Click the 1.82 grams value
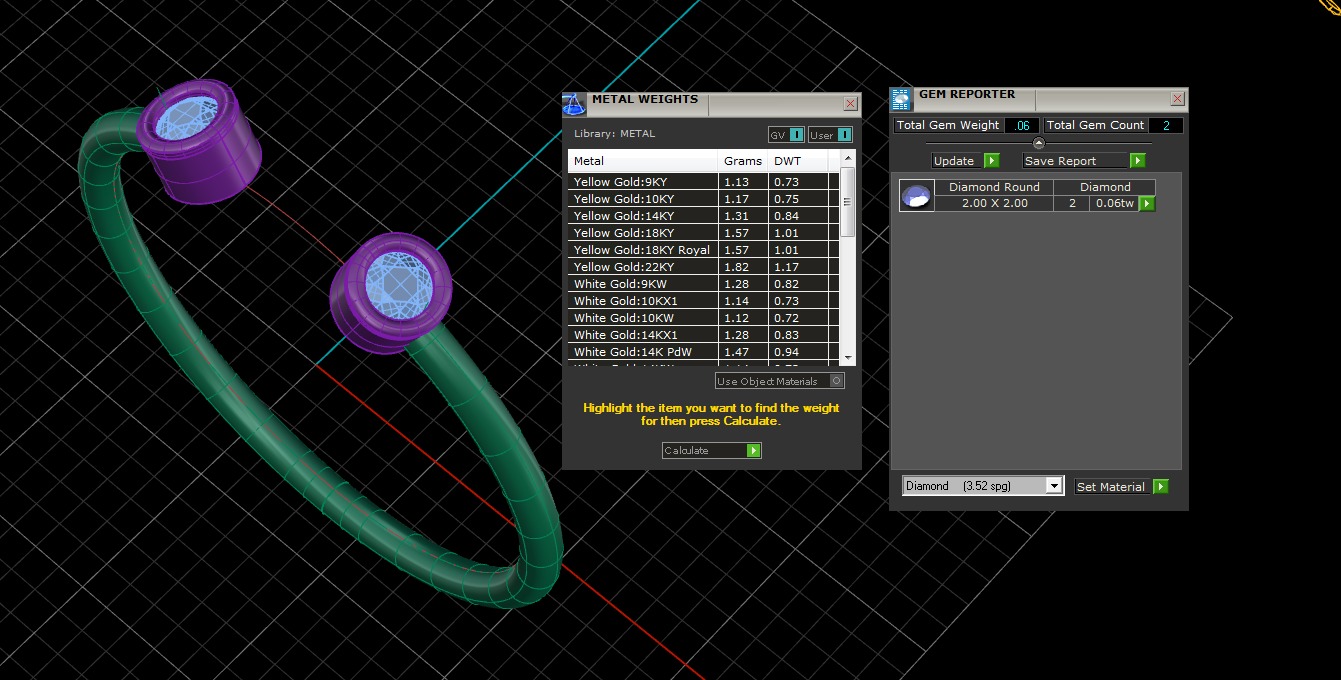 736,267
